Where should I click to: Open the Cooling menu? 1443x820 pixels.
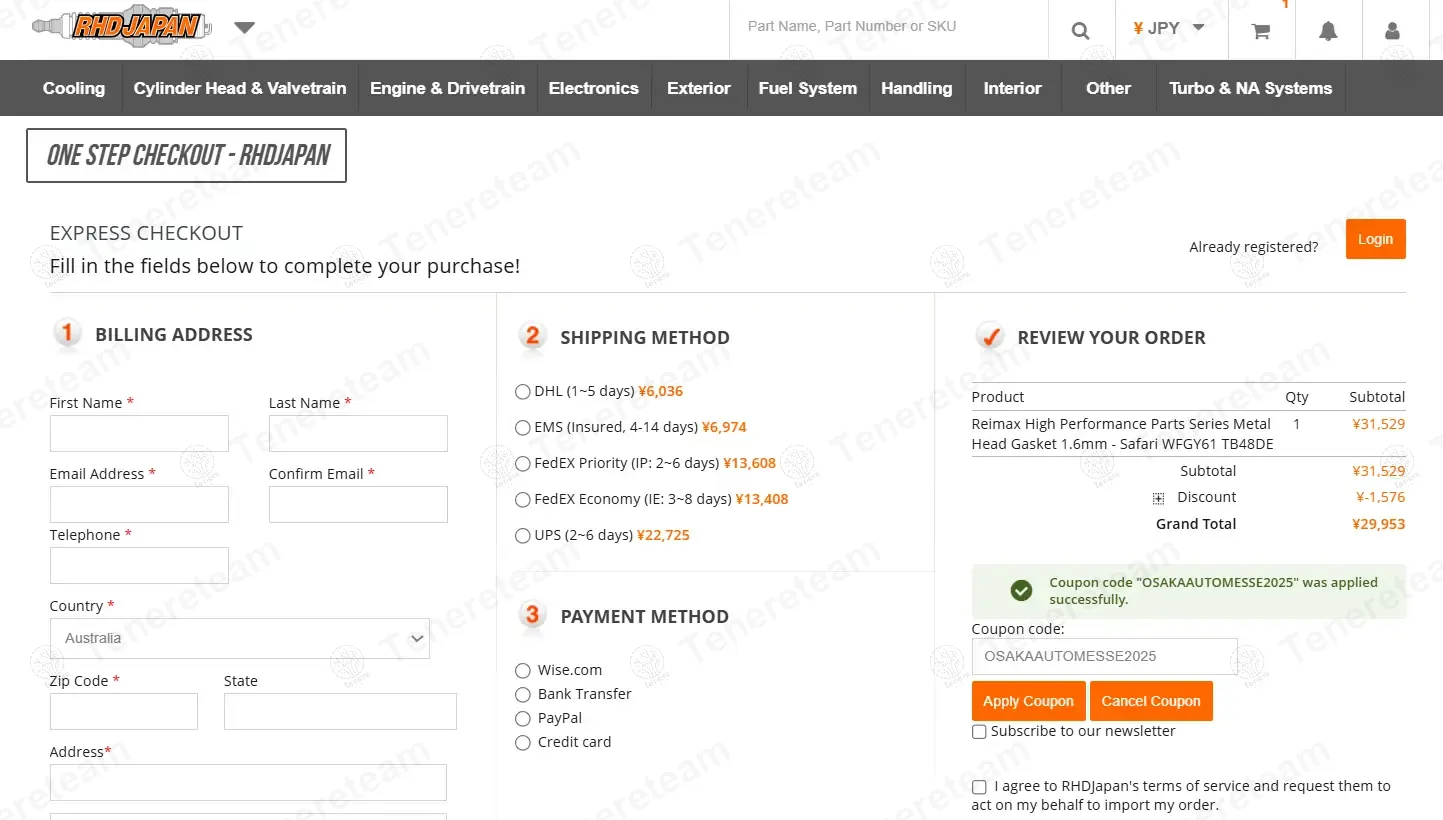coord(74,88)
